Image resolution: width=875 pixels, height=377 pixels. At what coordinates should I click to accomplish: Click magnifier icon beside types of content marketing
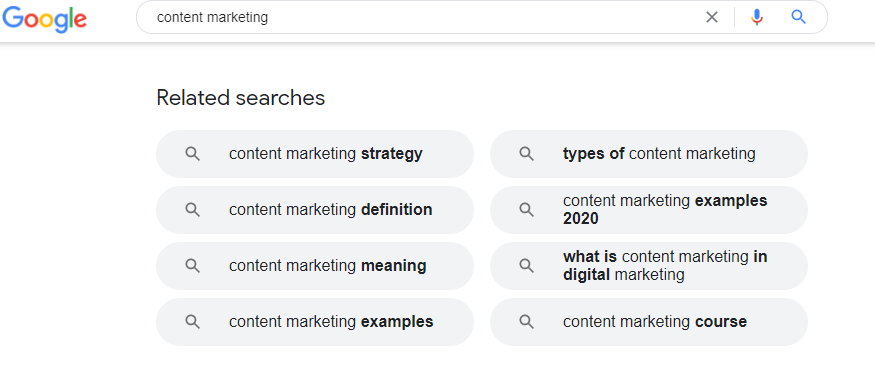tap(526, 154)
